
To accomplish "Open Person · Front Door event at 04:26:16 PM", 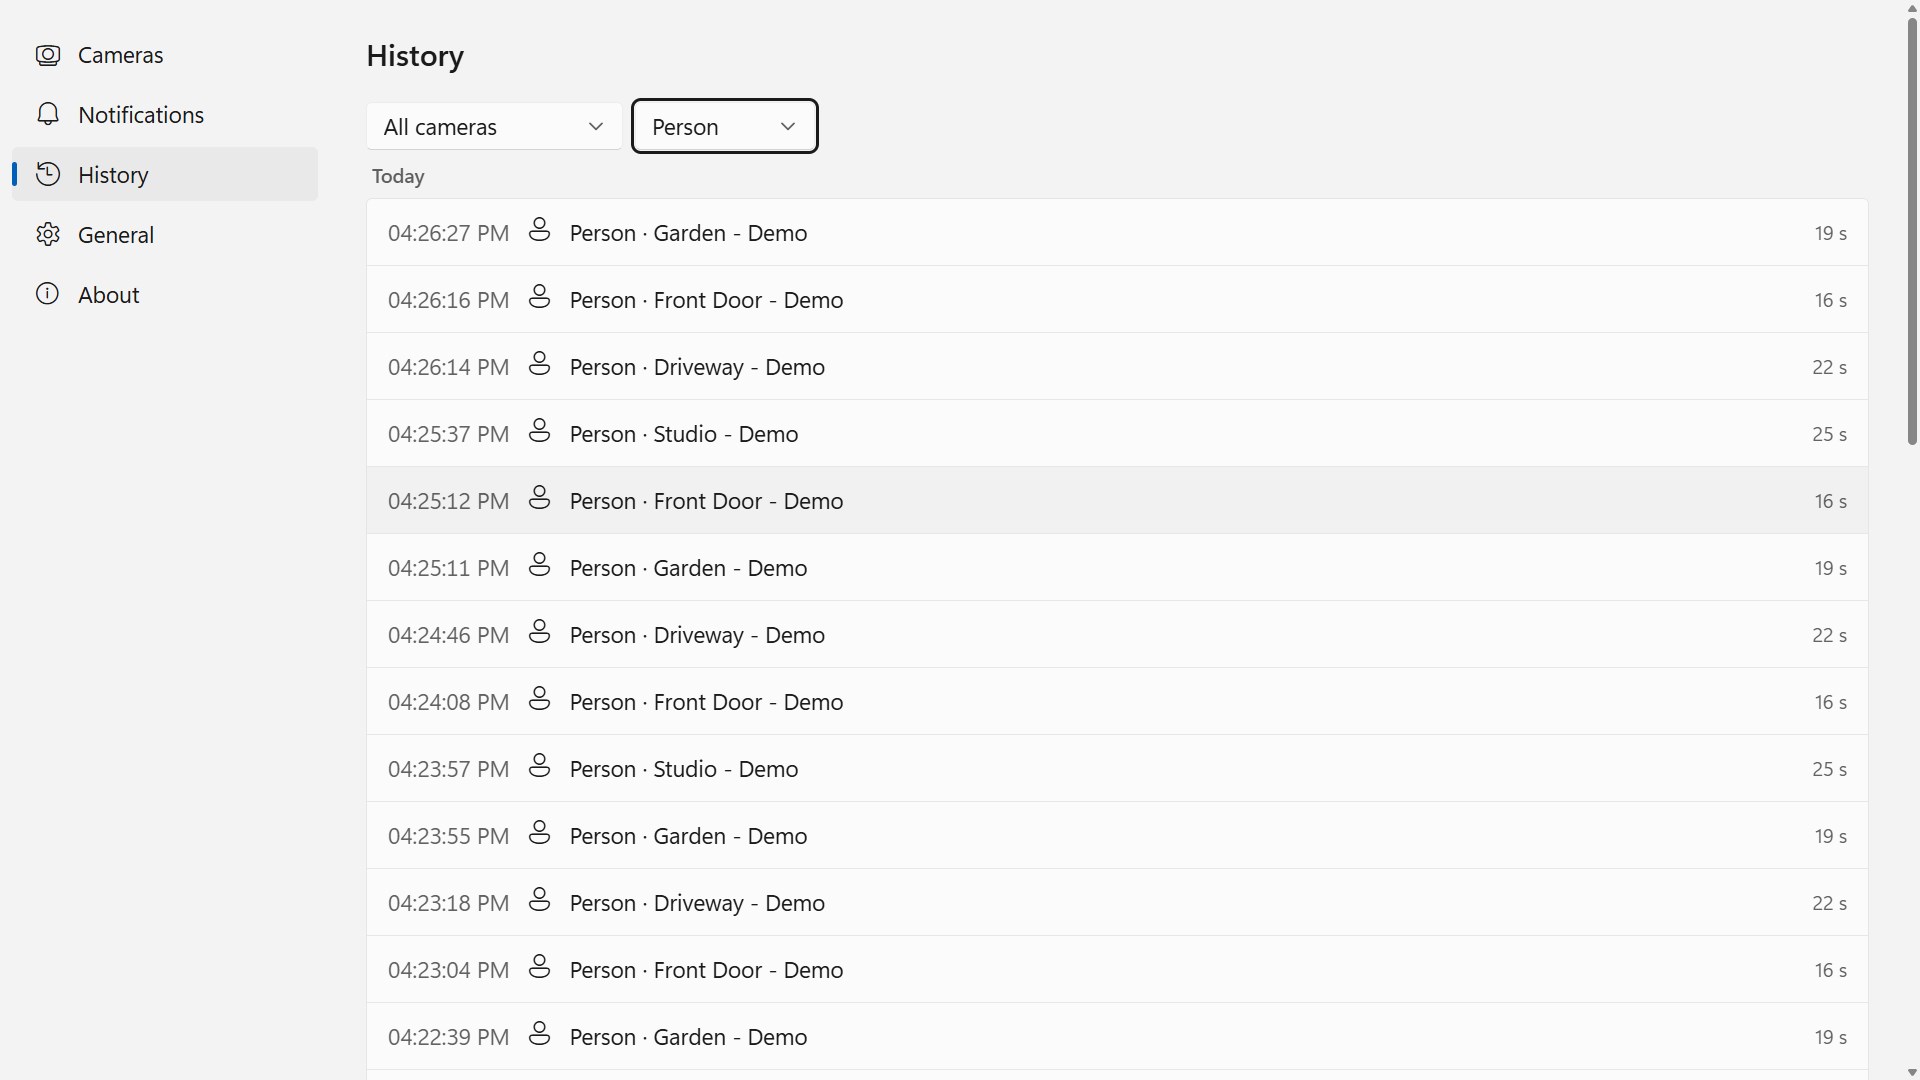I will tap(1117, 300).
